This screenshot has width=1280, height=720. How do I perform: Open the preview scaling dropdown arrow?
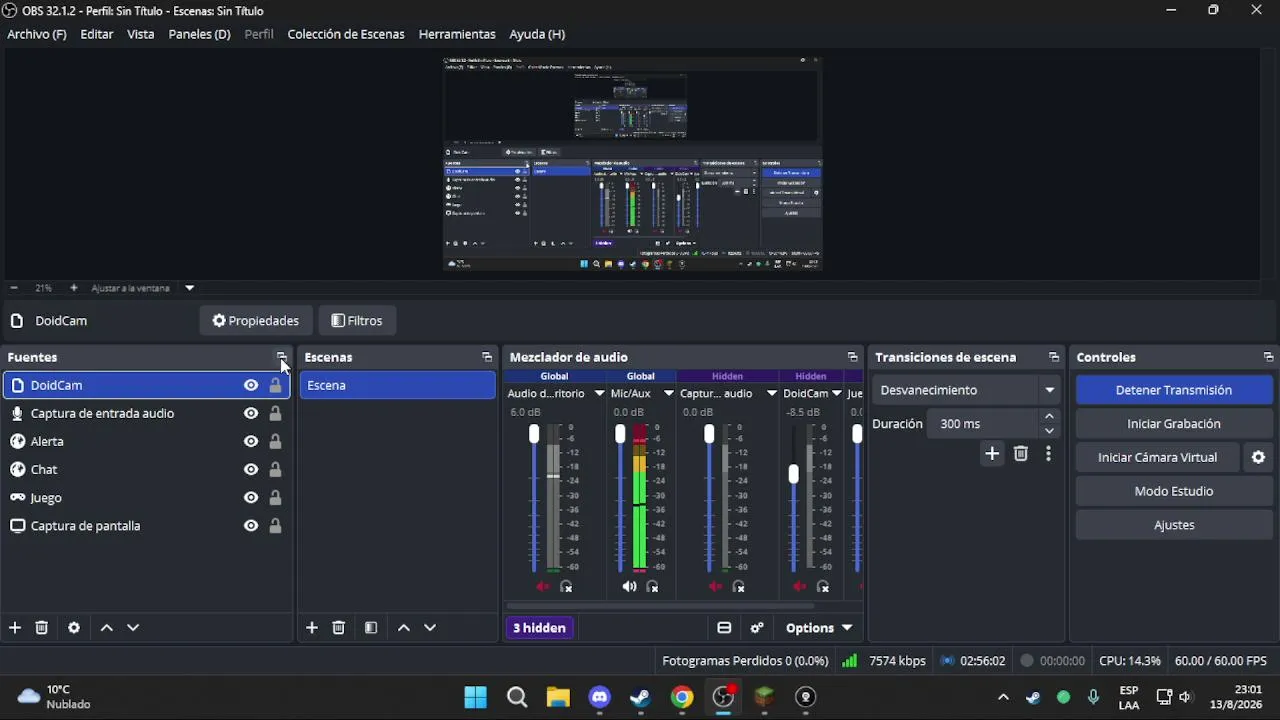click(x=189, y=288)
